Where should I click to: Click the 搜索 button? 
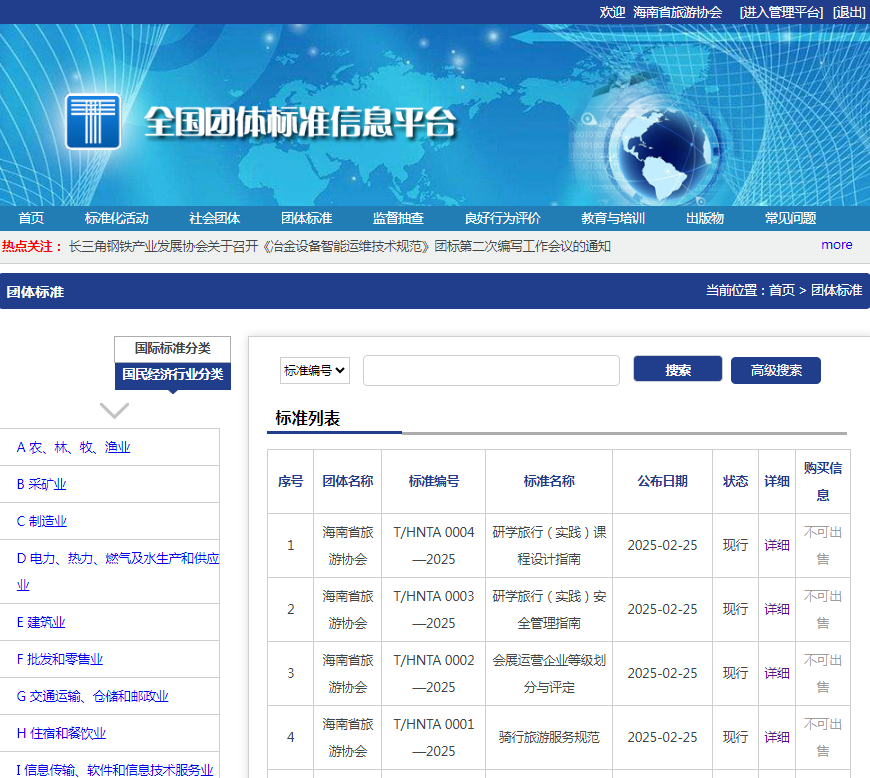pyautogui.click(x=677, y=369)
